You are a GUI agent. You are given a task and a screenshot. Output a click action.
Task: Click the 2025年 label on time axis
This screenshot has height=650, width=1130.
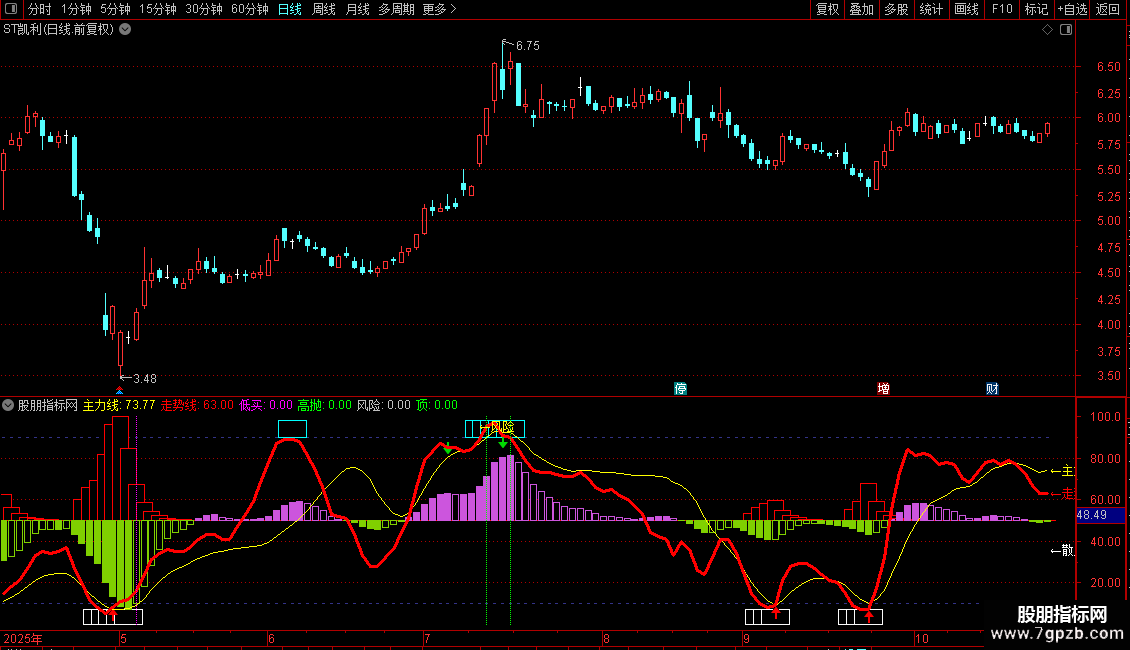pyautogui.click(x=22, y=638)
